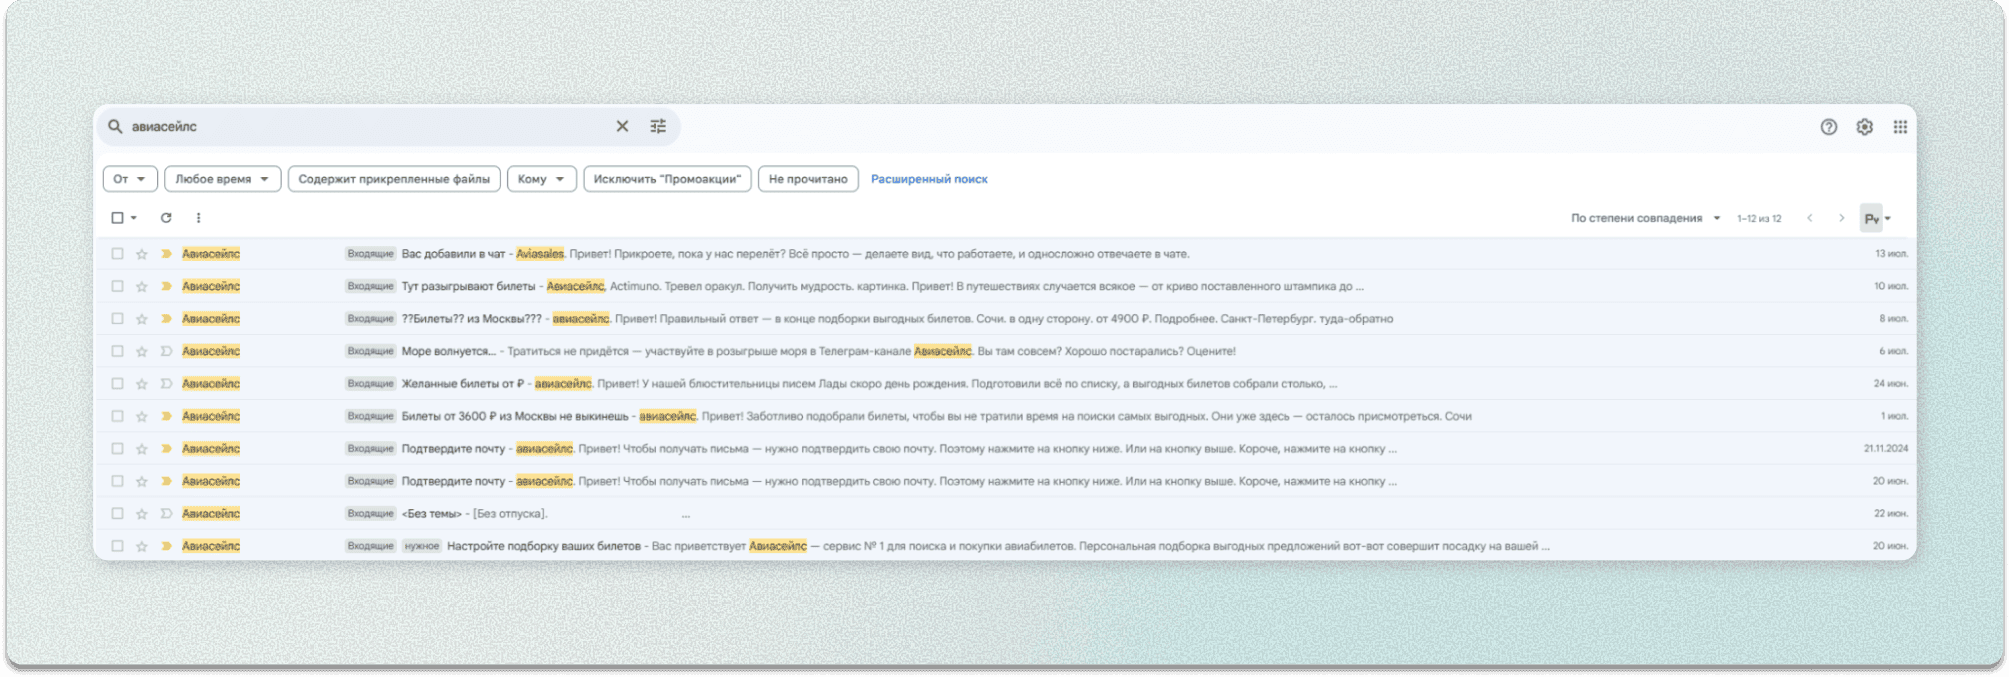Click the Refresh icon above the list
The width and height of the screenshot is (2009, 677).
click(166, 218)
